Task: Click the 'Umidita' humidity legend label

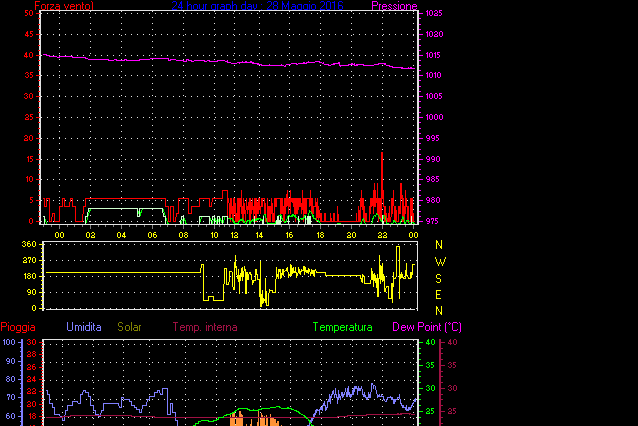Action: click(83, 327)
